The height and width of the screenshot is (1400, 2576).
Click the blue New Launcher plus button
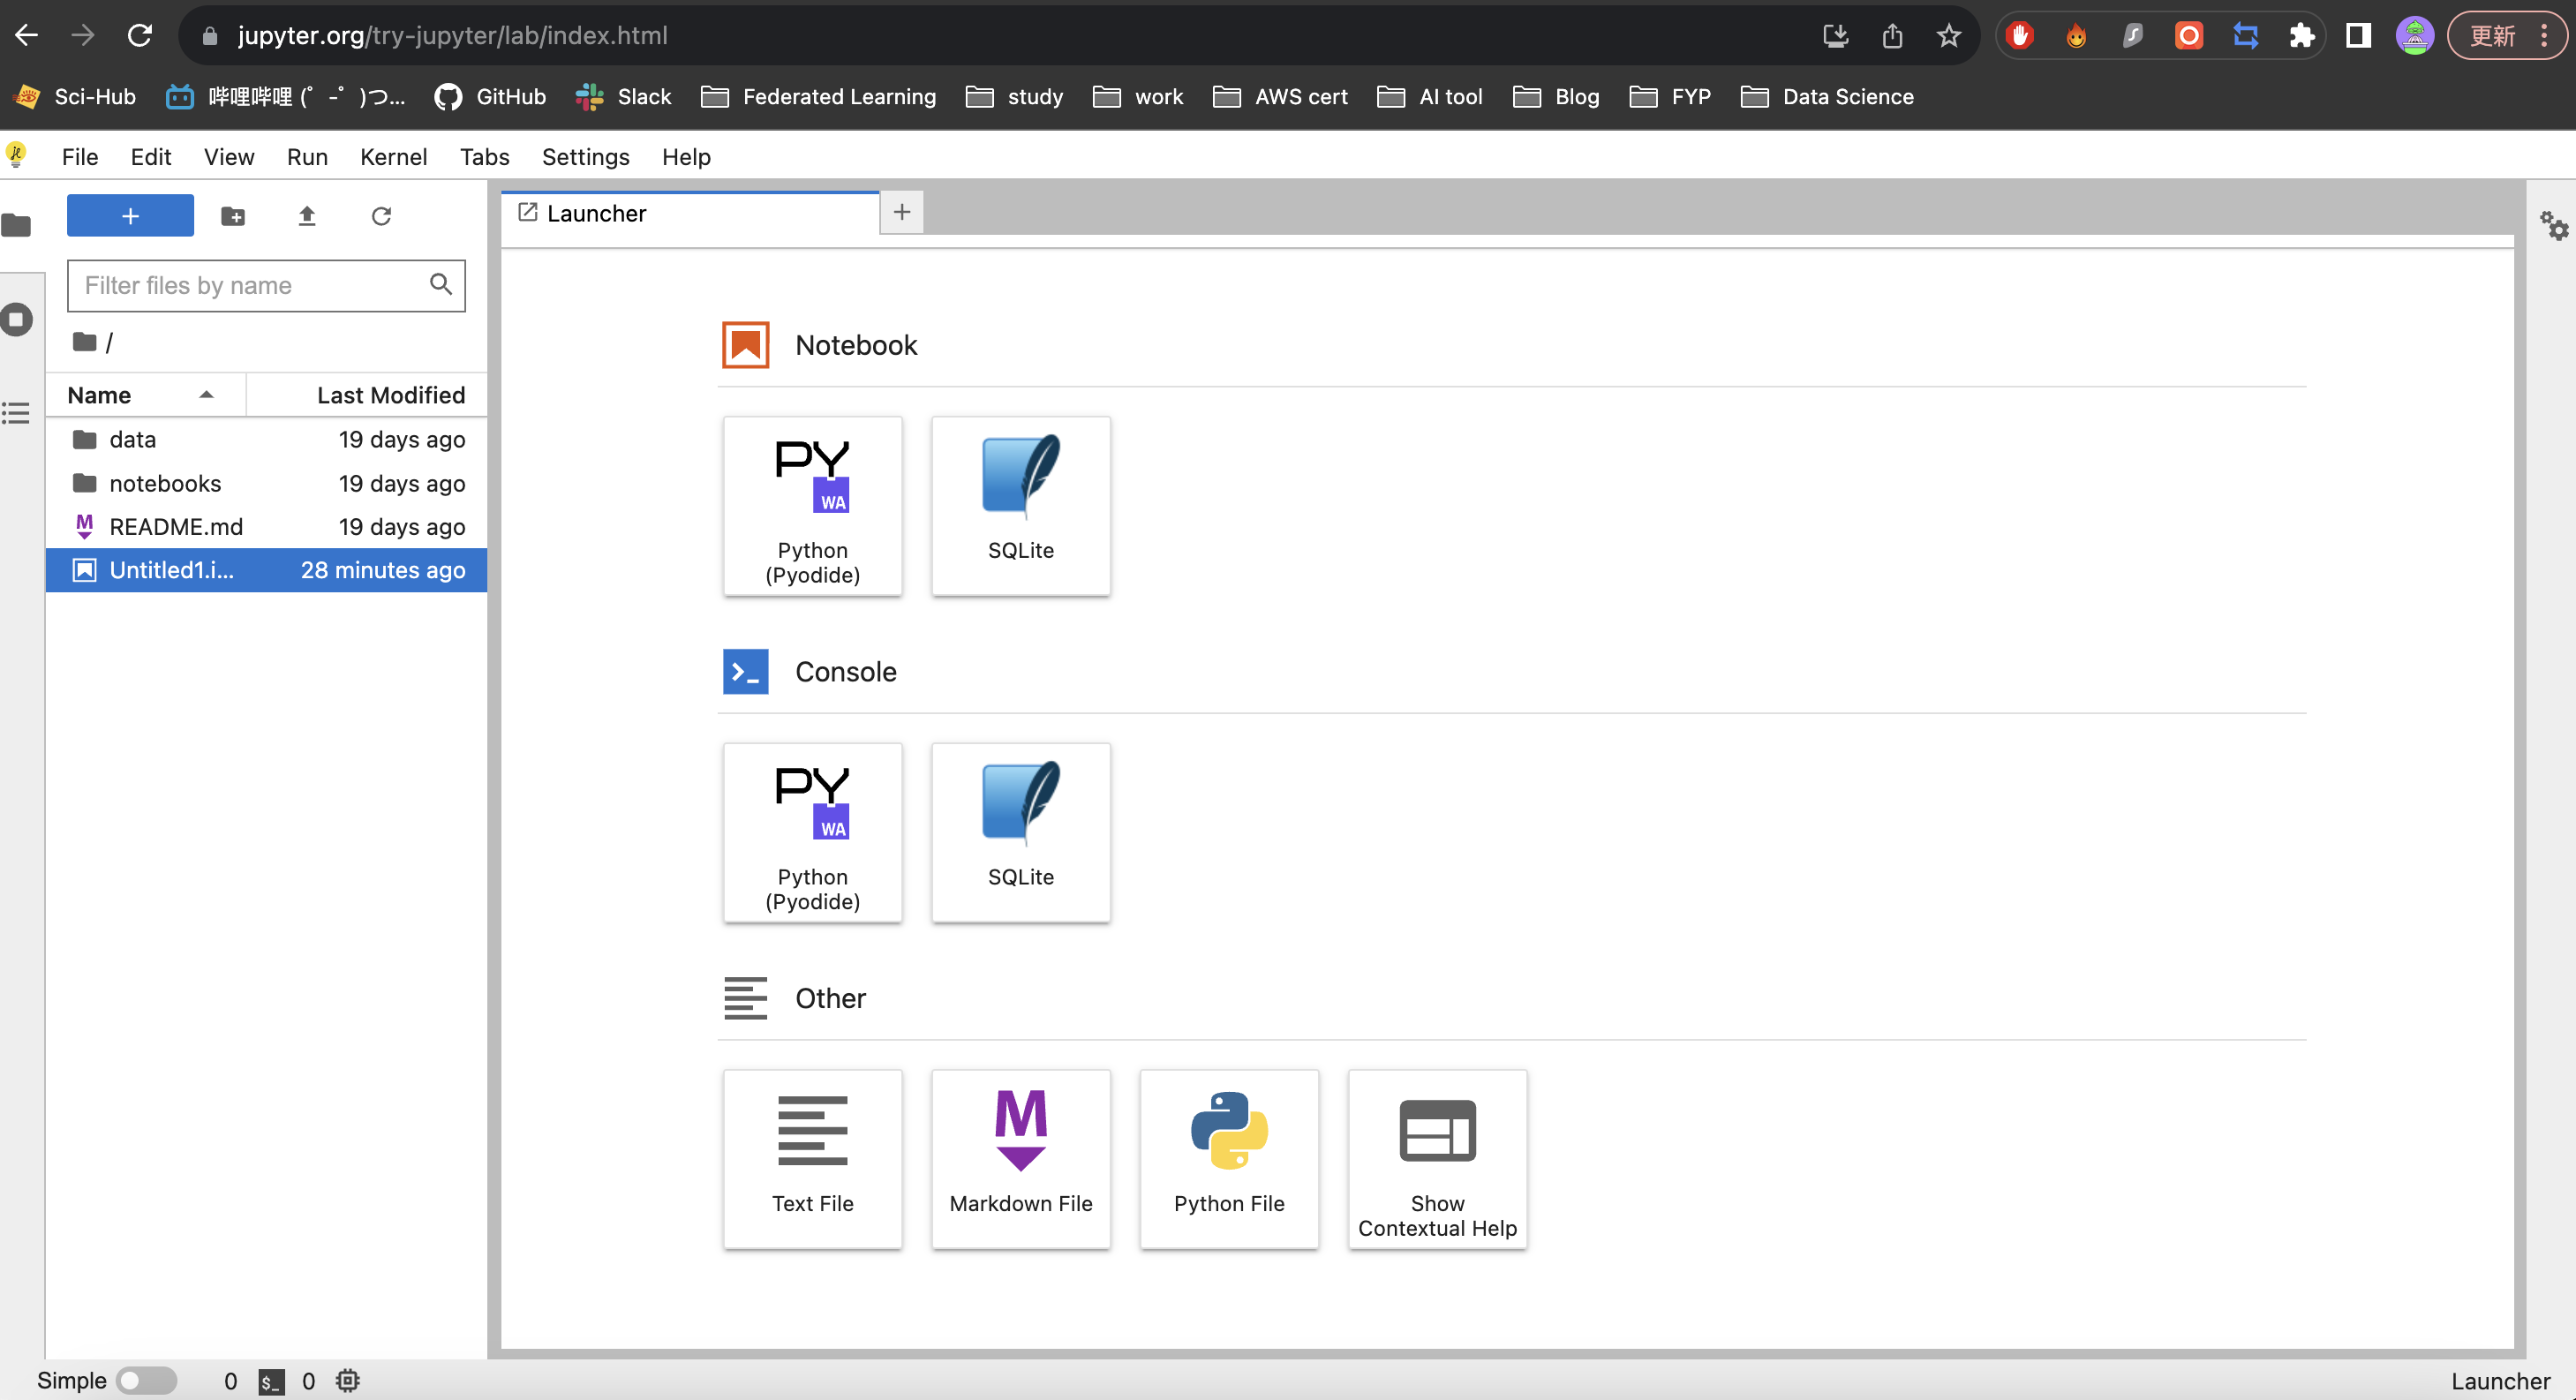pos(130,216)
